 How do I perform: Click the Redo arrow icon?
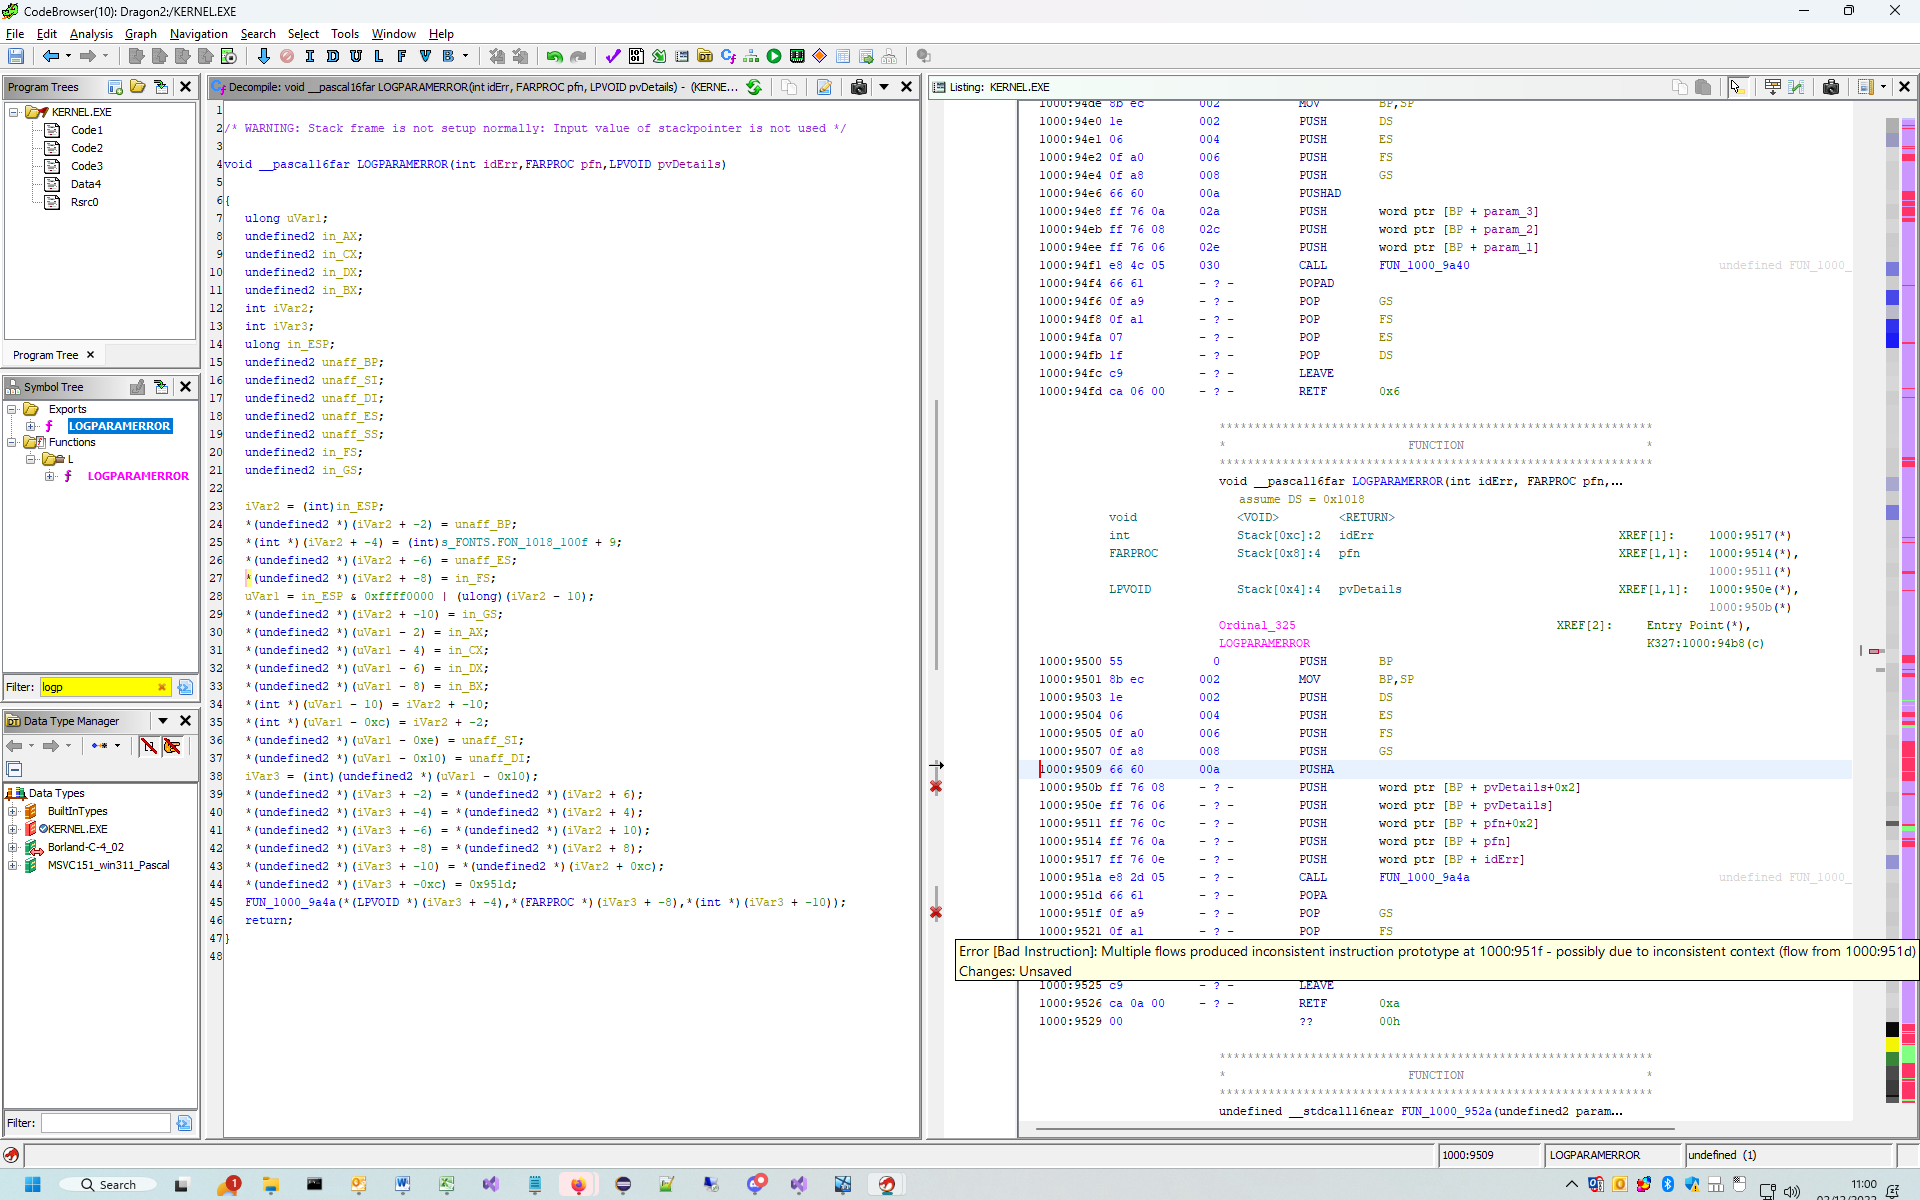click(x=578, y=56)
